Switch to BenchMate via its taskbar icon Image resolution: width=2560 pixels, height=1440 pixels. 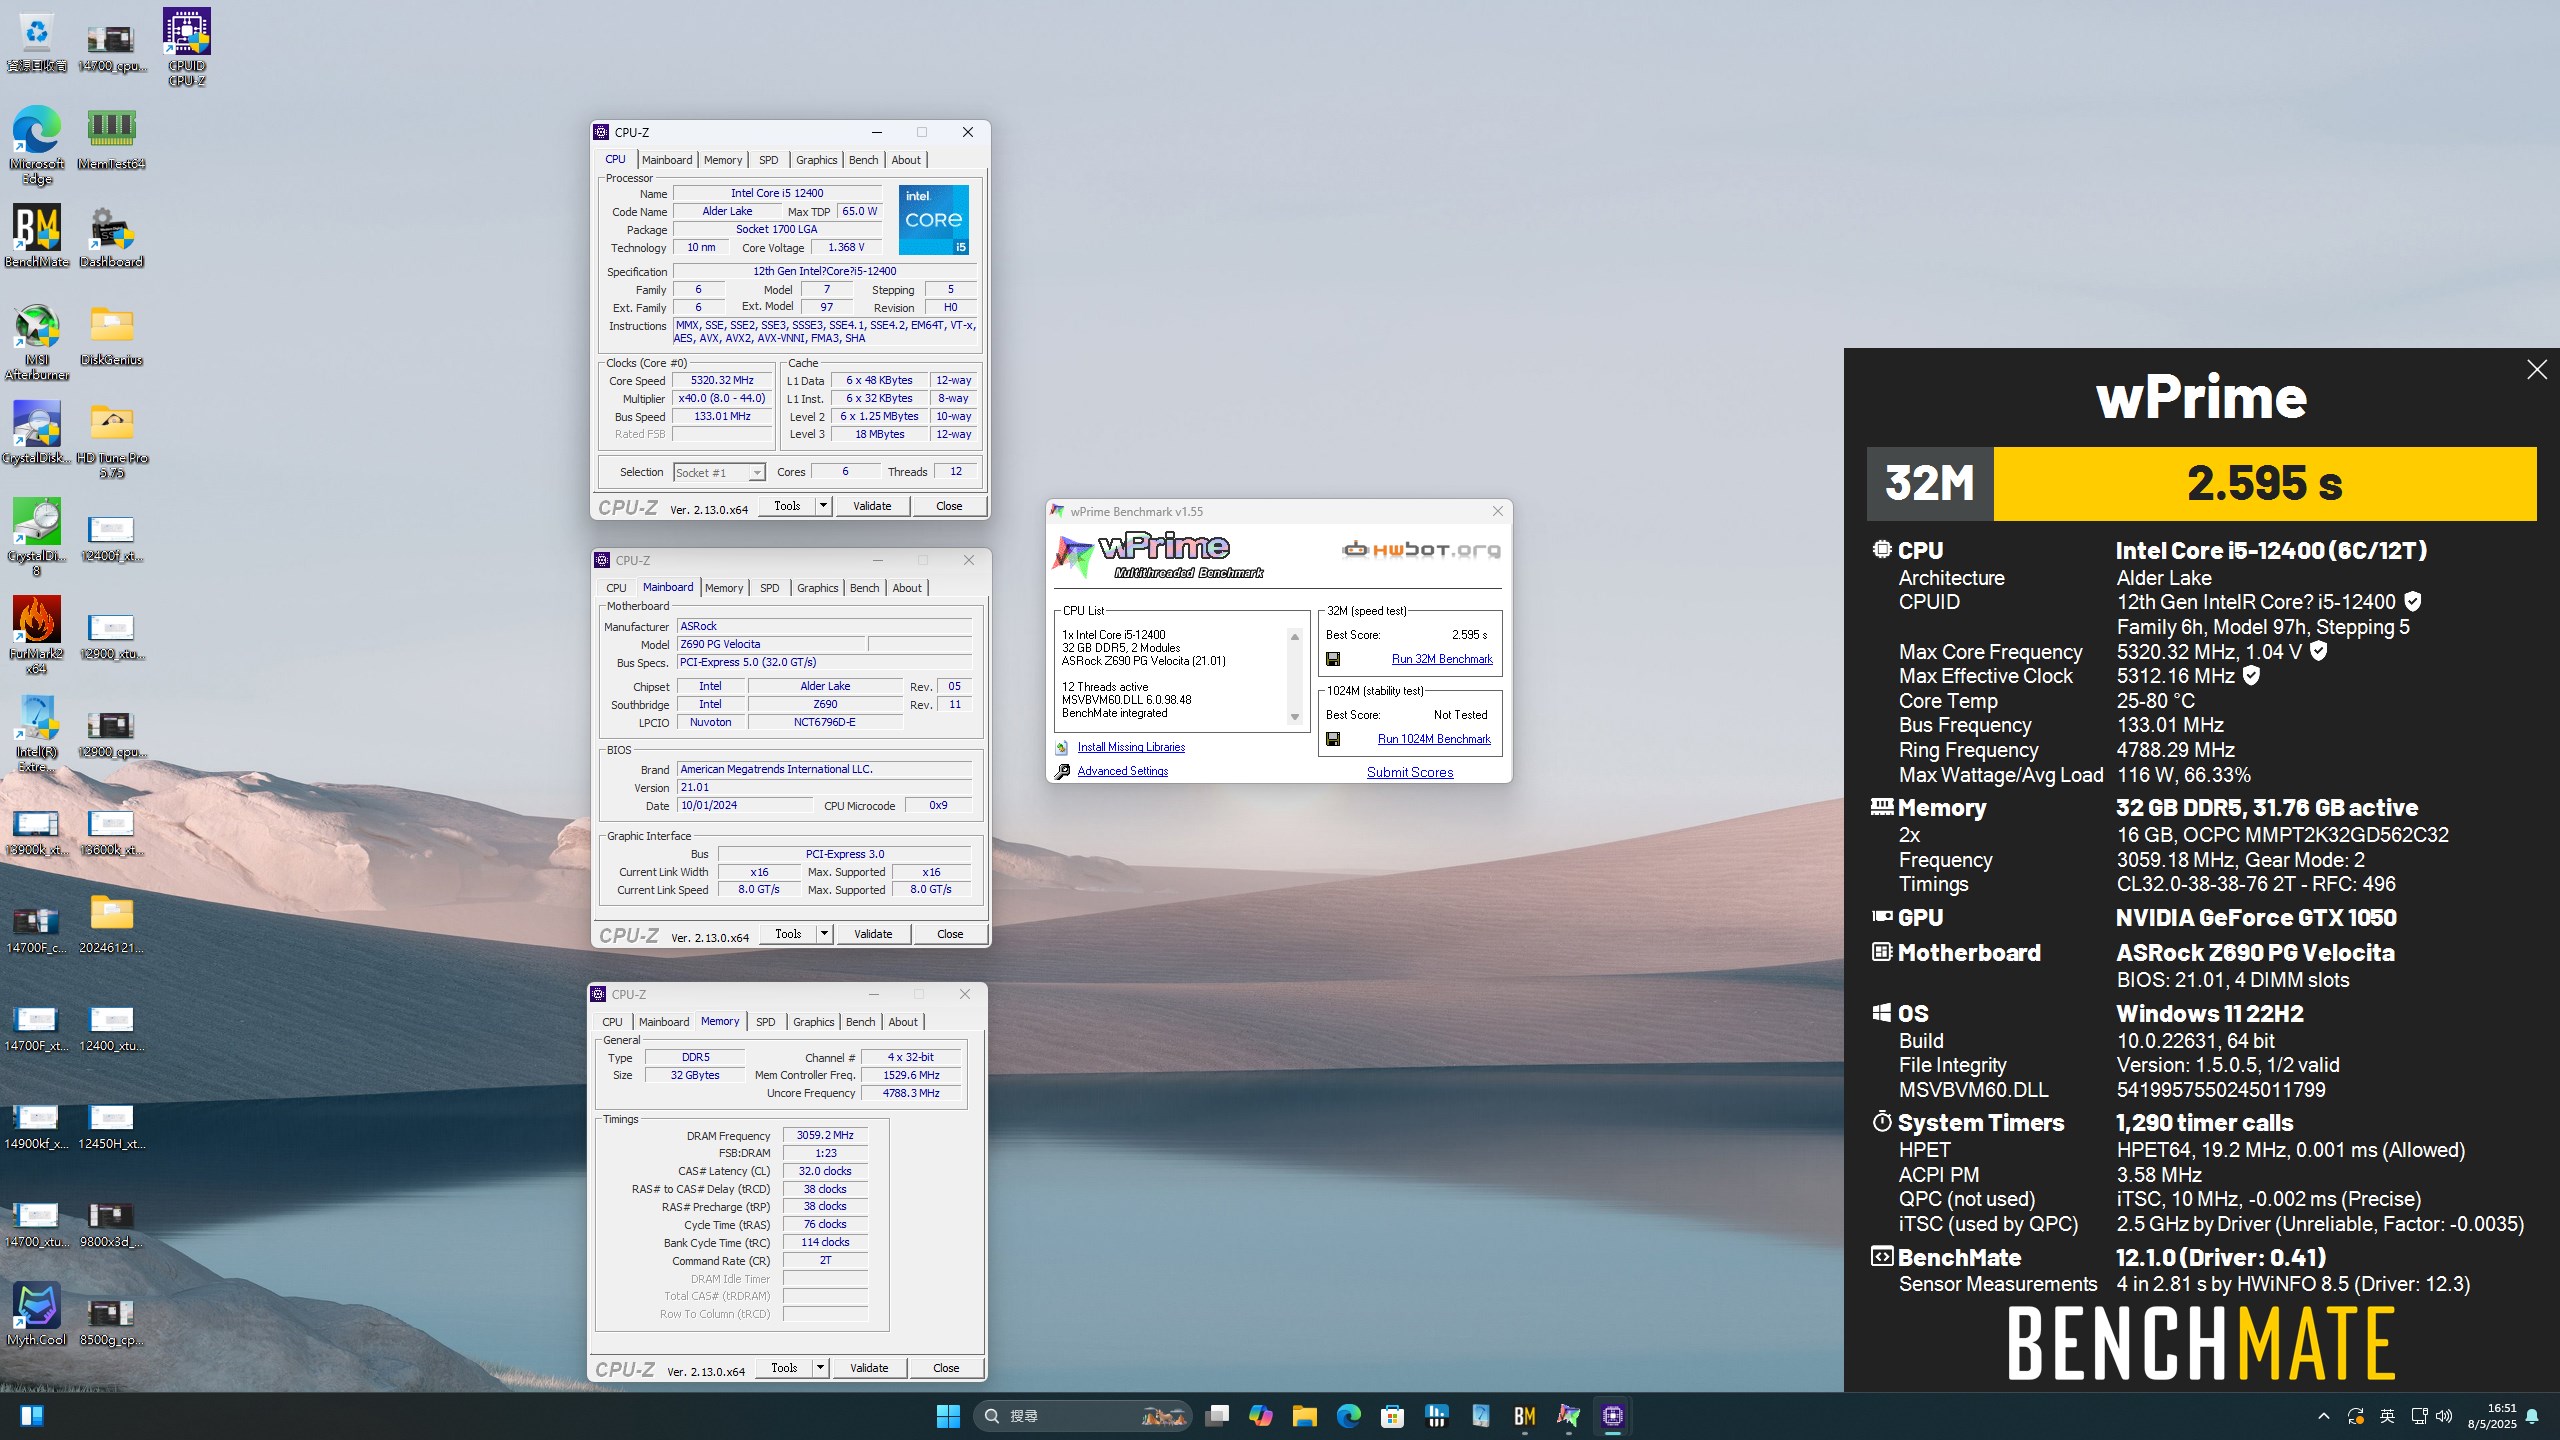[x=1525, y=1416]
